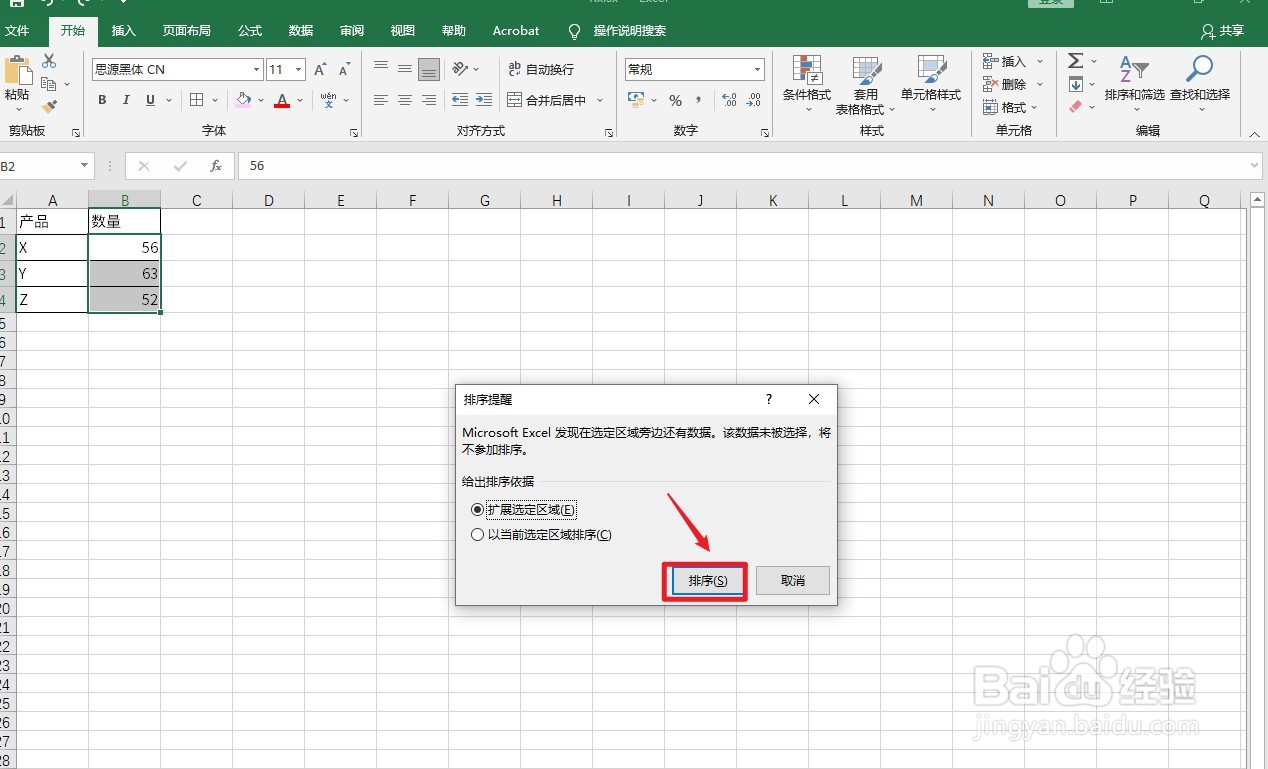Viewport: 1268px width, 769px height.
Task: Apply Comma Style number format
Action: point(698,100)
